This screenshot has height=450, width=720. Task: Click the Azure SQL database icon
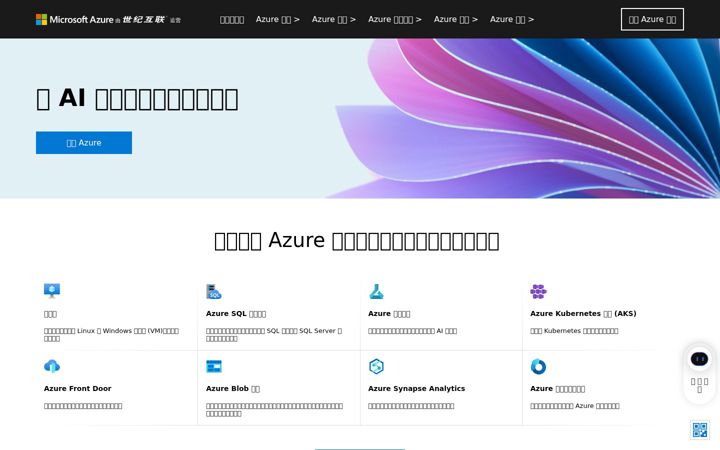pos(214,291)
